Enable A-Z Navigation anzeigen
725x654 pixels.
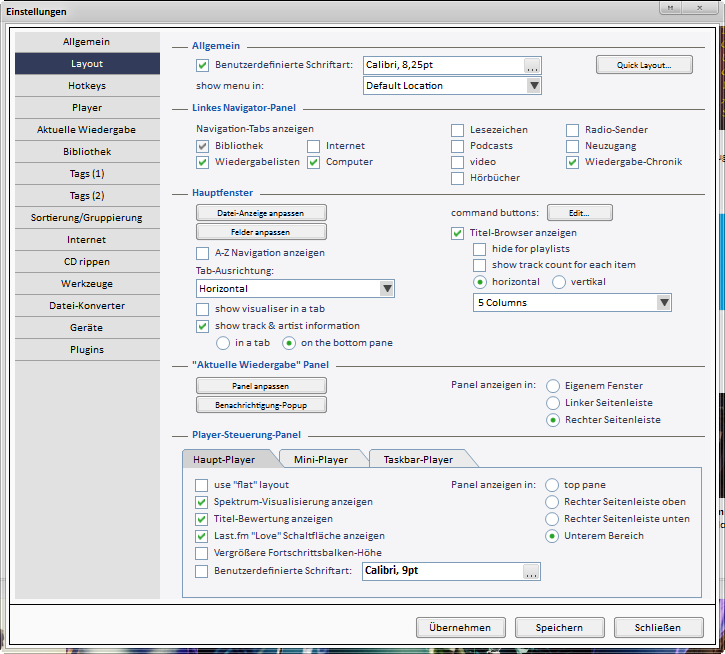click(203, 253)
